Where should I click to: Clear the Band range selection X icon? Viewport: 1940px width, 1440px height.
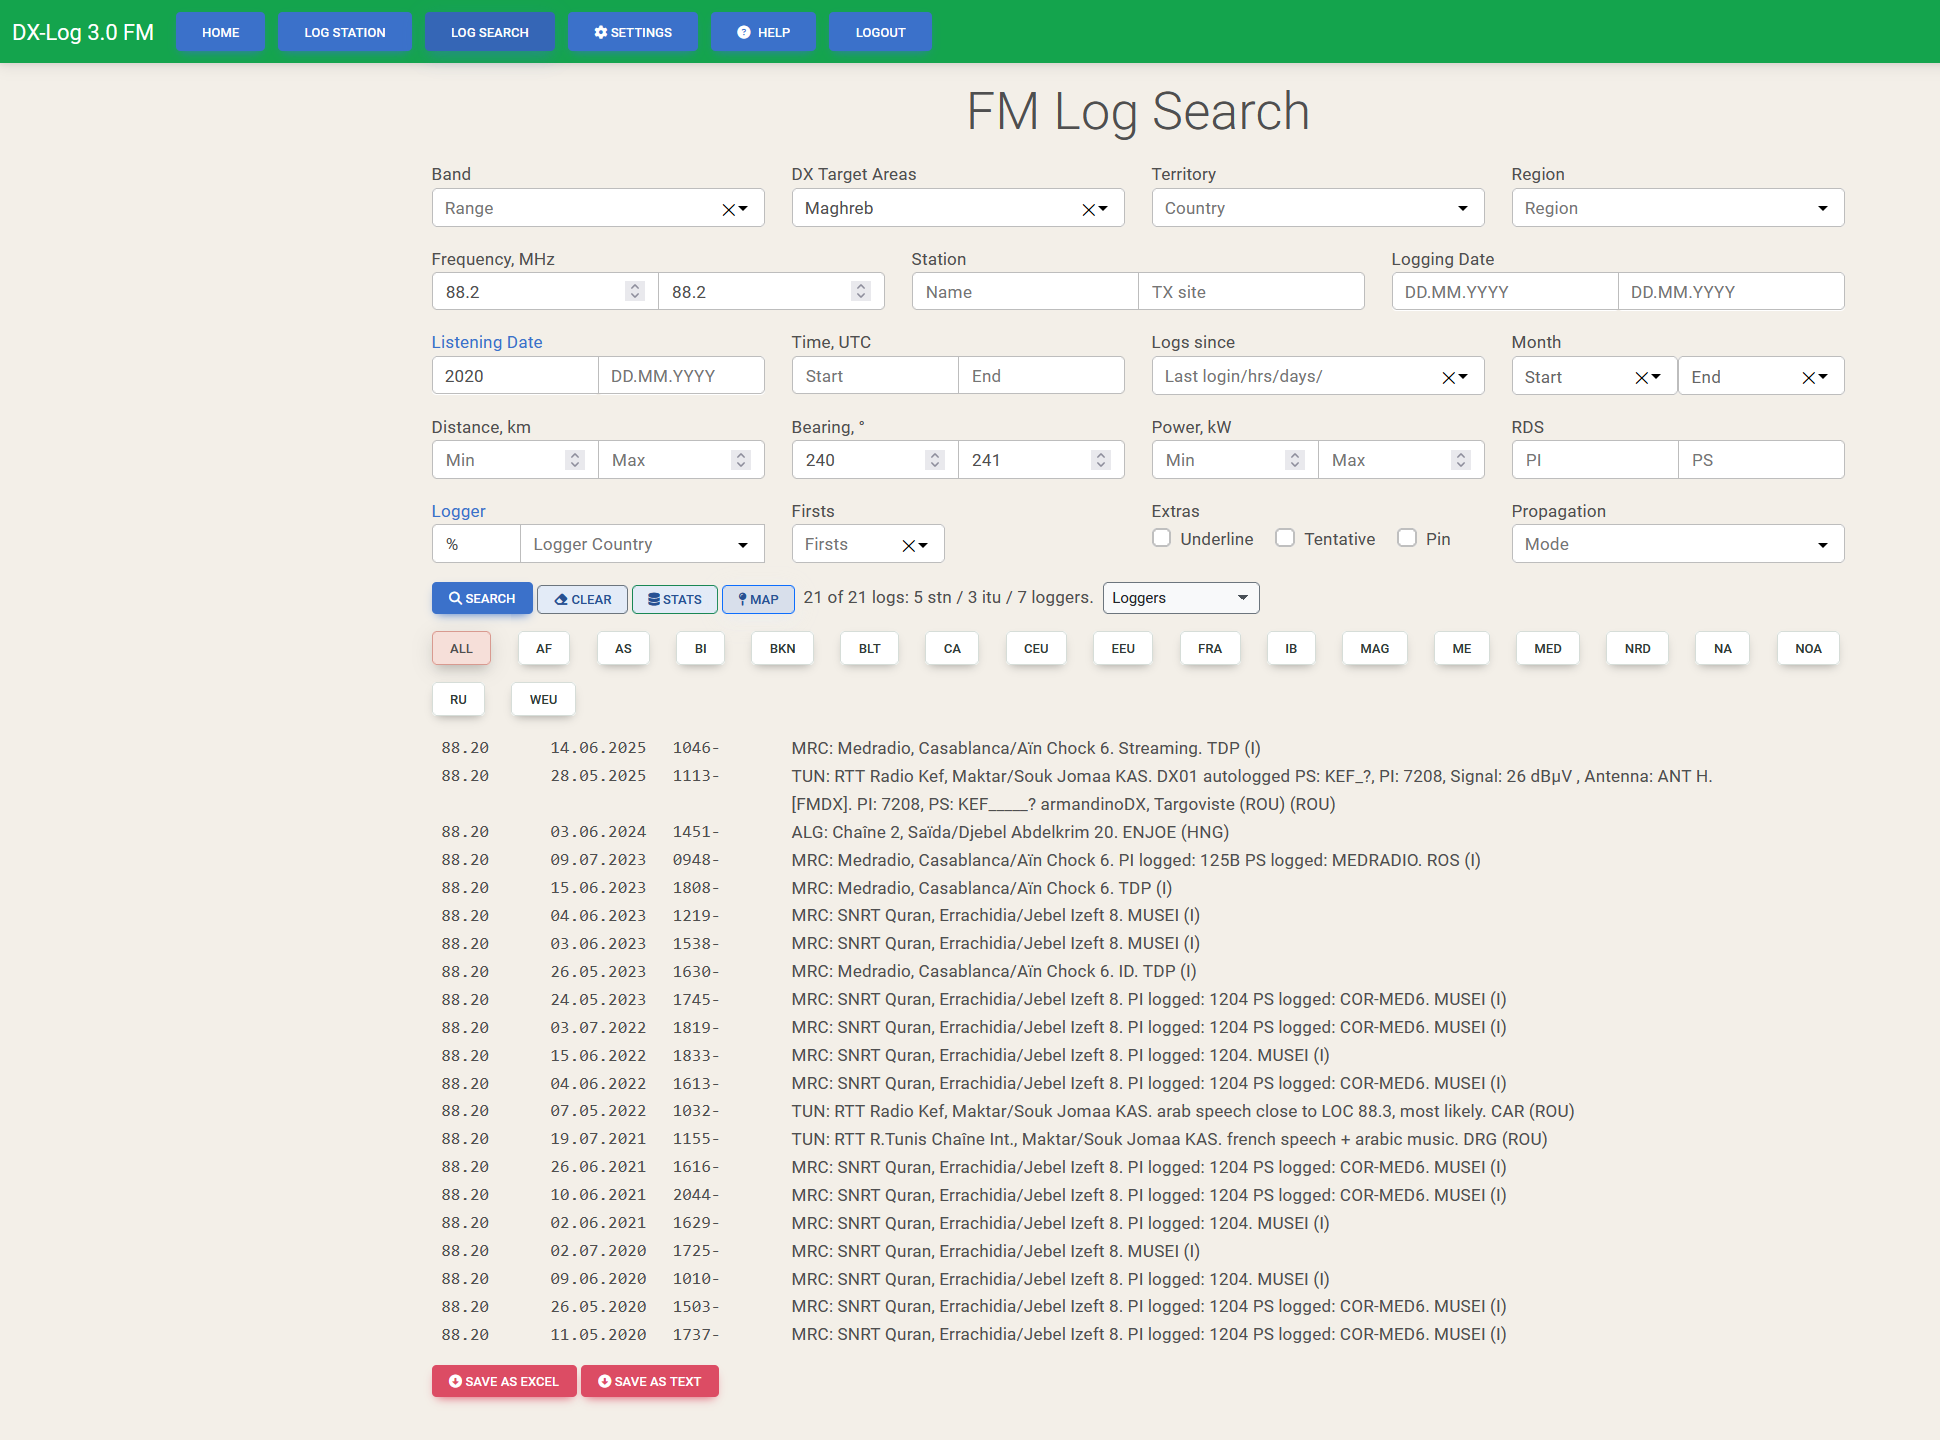point(728,209)
